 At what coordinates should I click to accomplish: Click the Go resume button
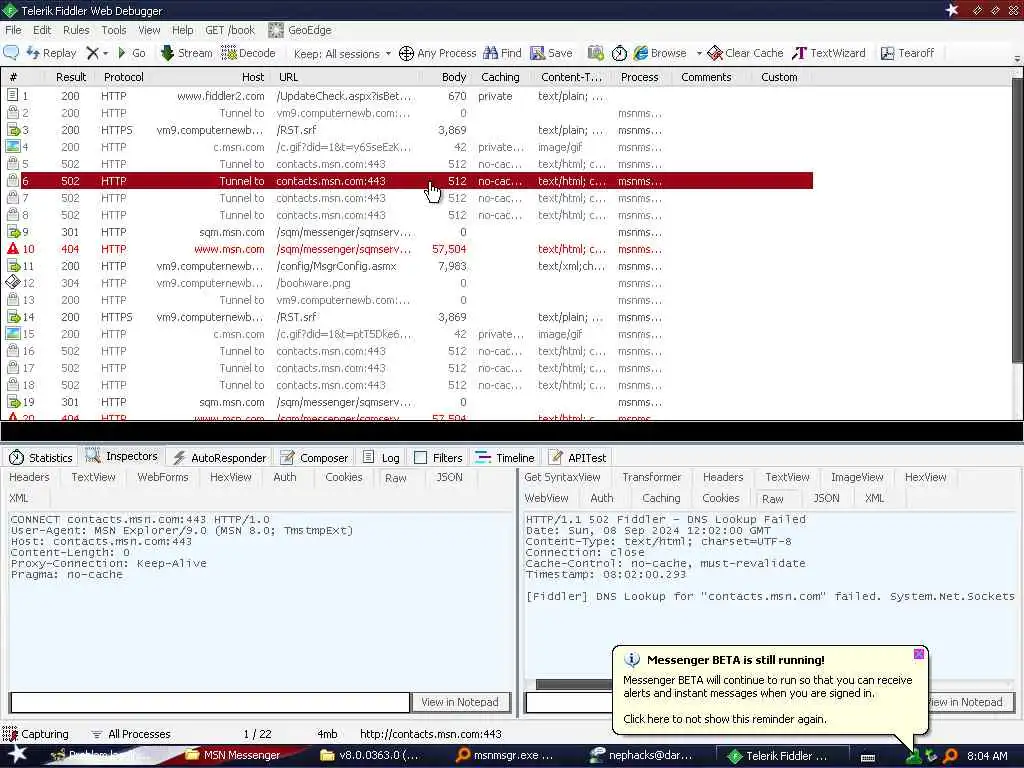[x=131, y=53]
